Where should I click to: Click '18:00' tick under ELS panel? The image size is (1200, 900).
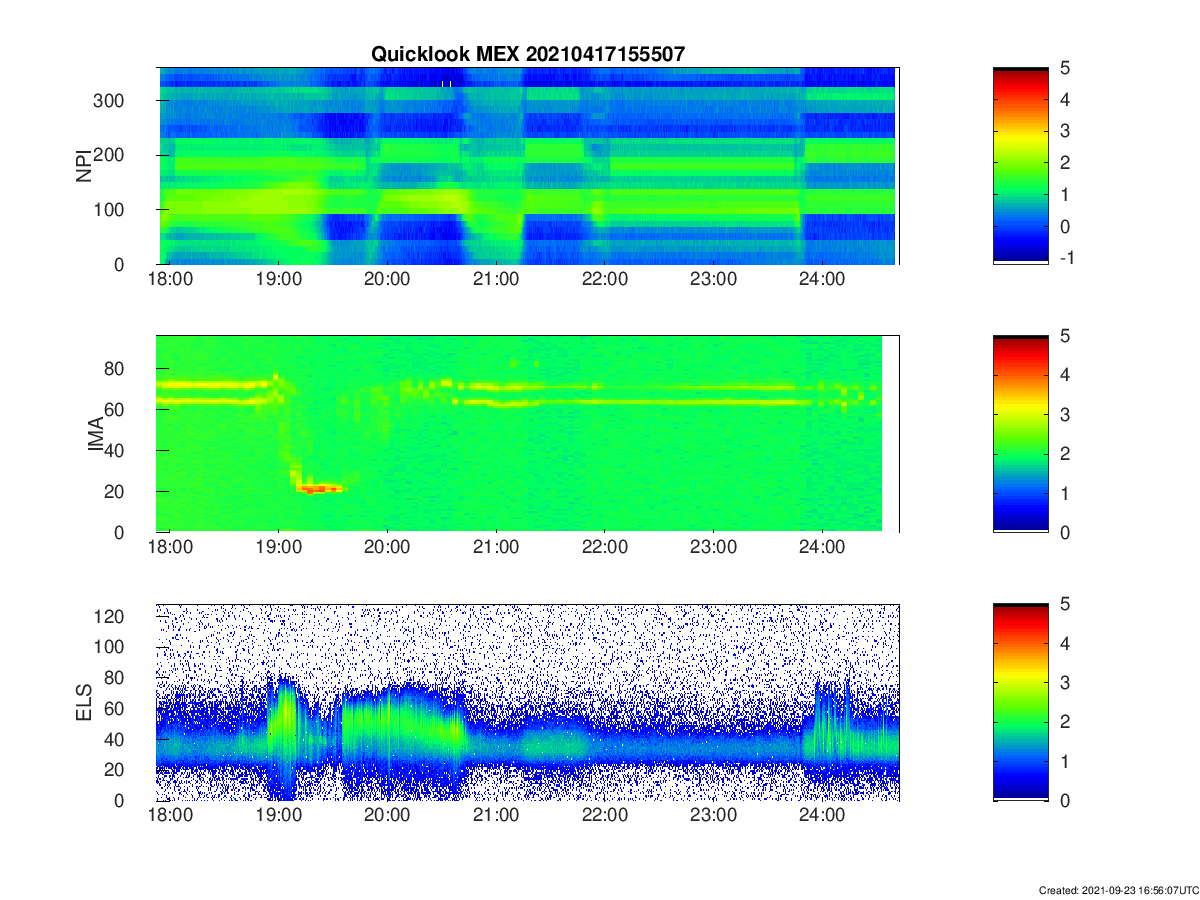coord(170,816)
